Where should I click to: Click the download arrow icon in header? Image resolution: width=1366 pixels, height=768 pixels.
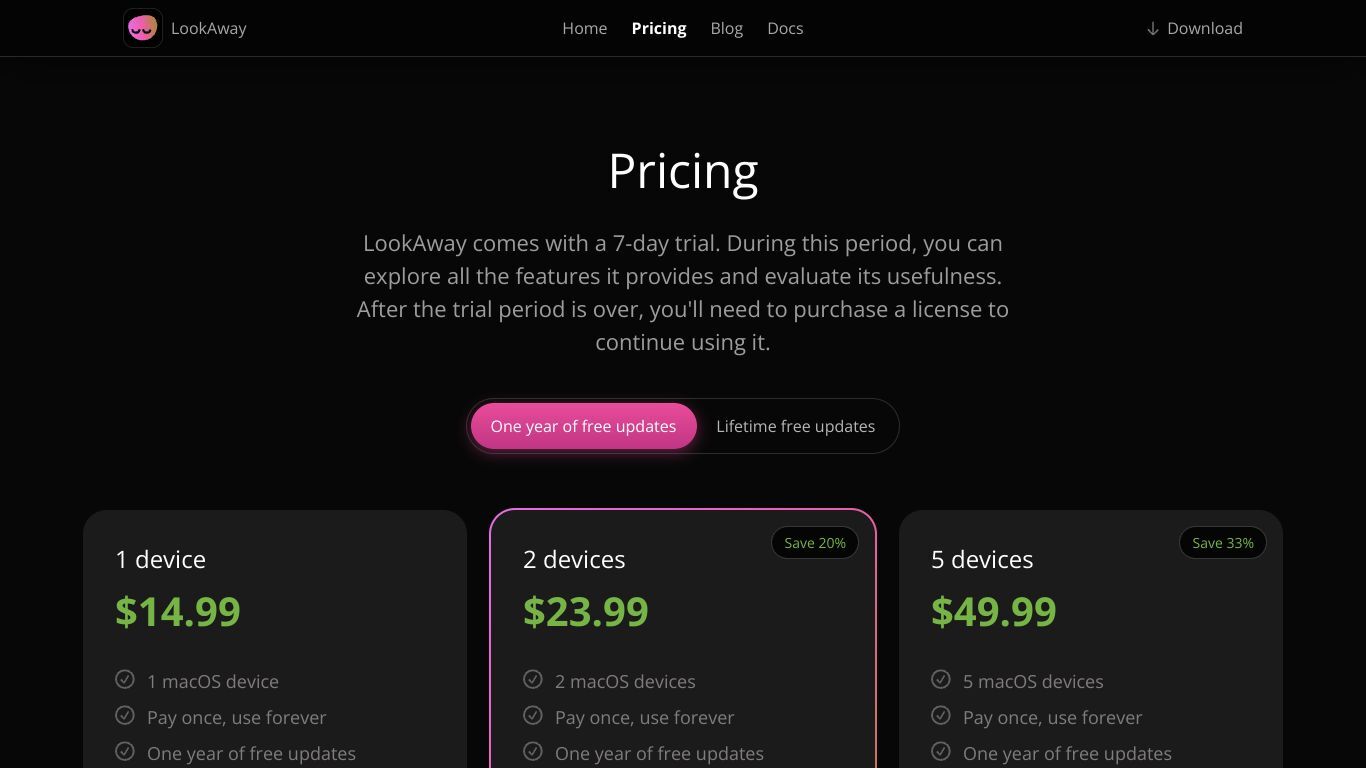click(1152, 29)
